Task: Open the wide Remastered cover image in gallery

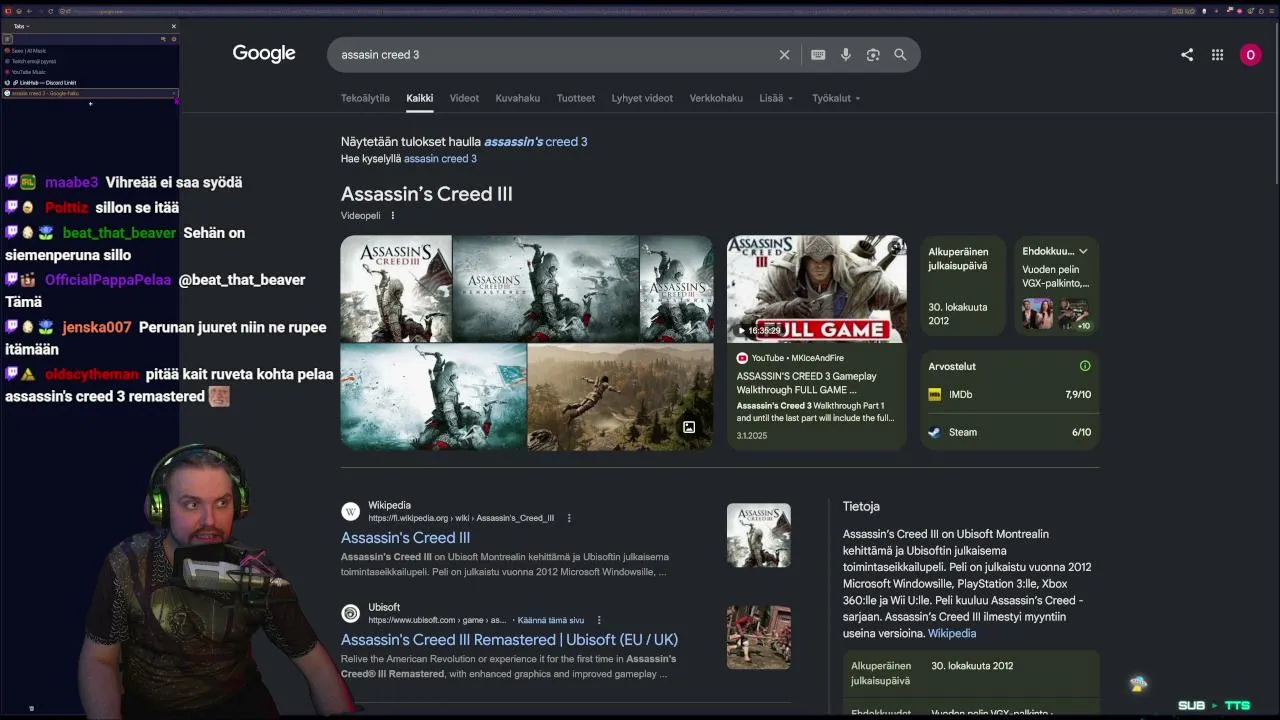Action: [x=546, y=288]
